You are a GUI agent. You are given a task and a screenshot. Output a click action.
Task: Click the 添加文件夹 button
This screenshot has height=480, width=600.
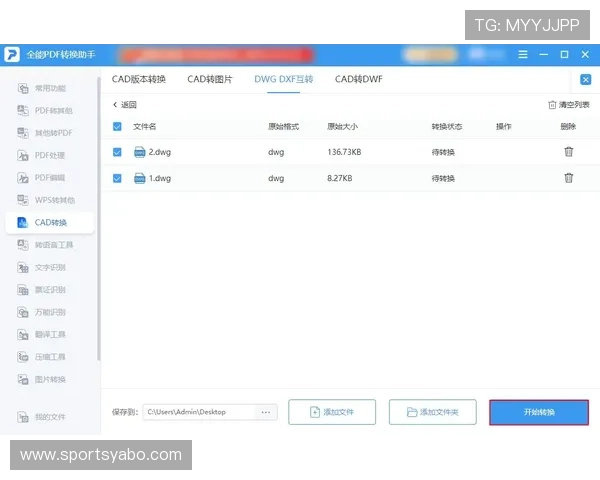click(x=432, y=412)
